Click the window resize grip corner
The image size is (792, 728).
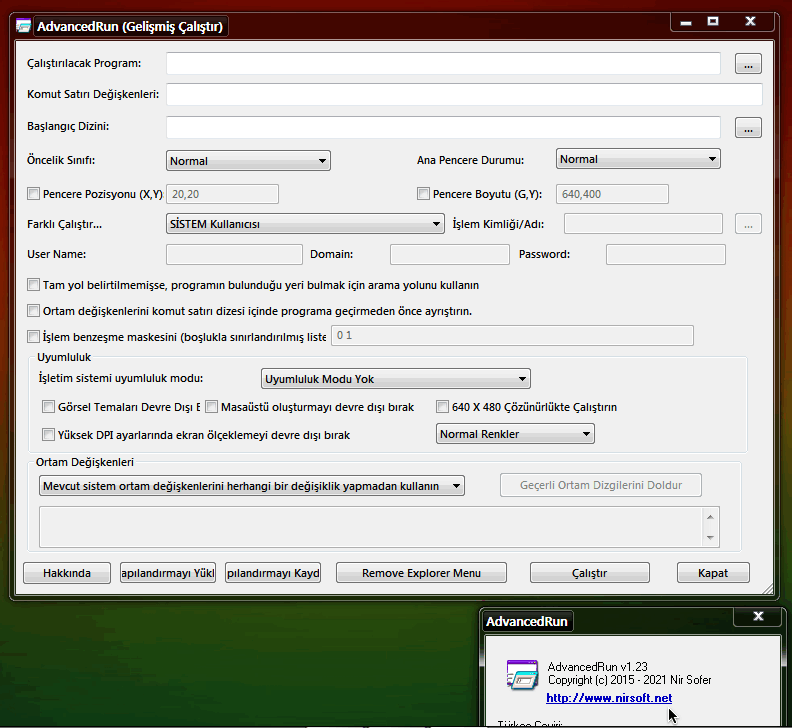coord(767,588)
